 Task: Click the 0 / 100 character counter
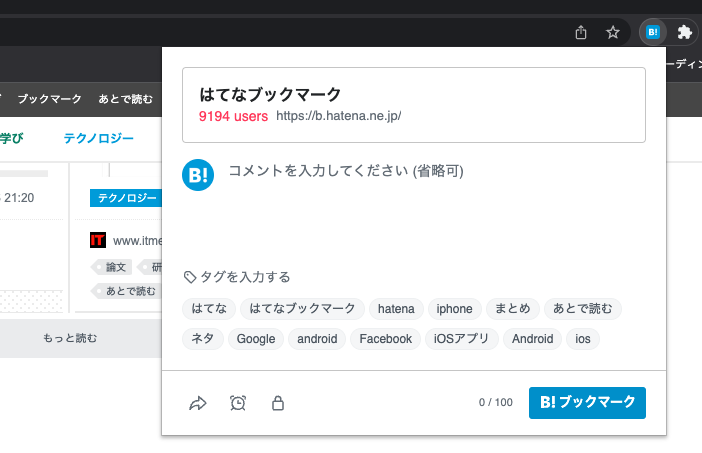coord(496,402)
